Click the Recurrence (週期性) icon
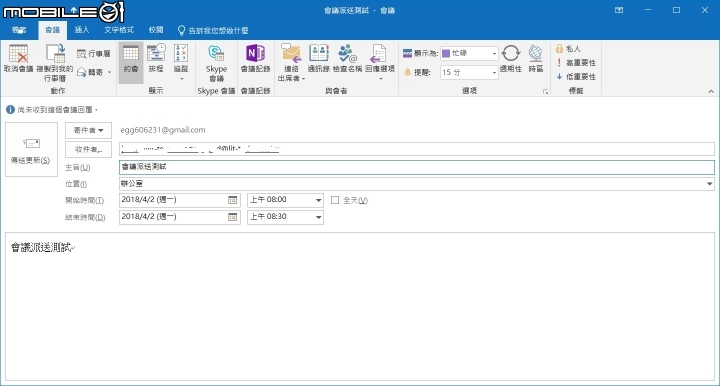720x386 pixels. tap(511, 53)
